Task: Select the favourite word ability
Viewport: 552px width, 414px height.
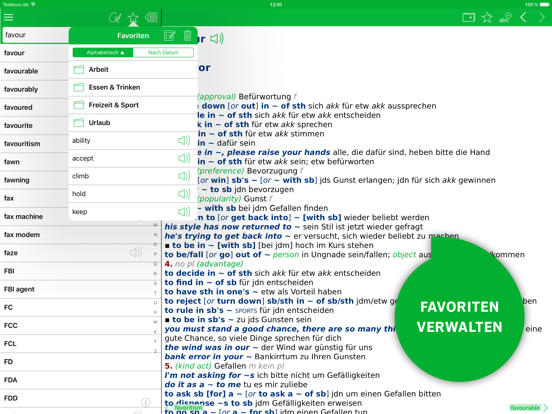Action: point(81,140)
